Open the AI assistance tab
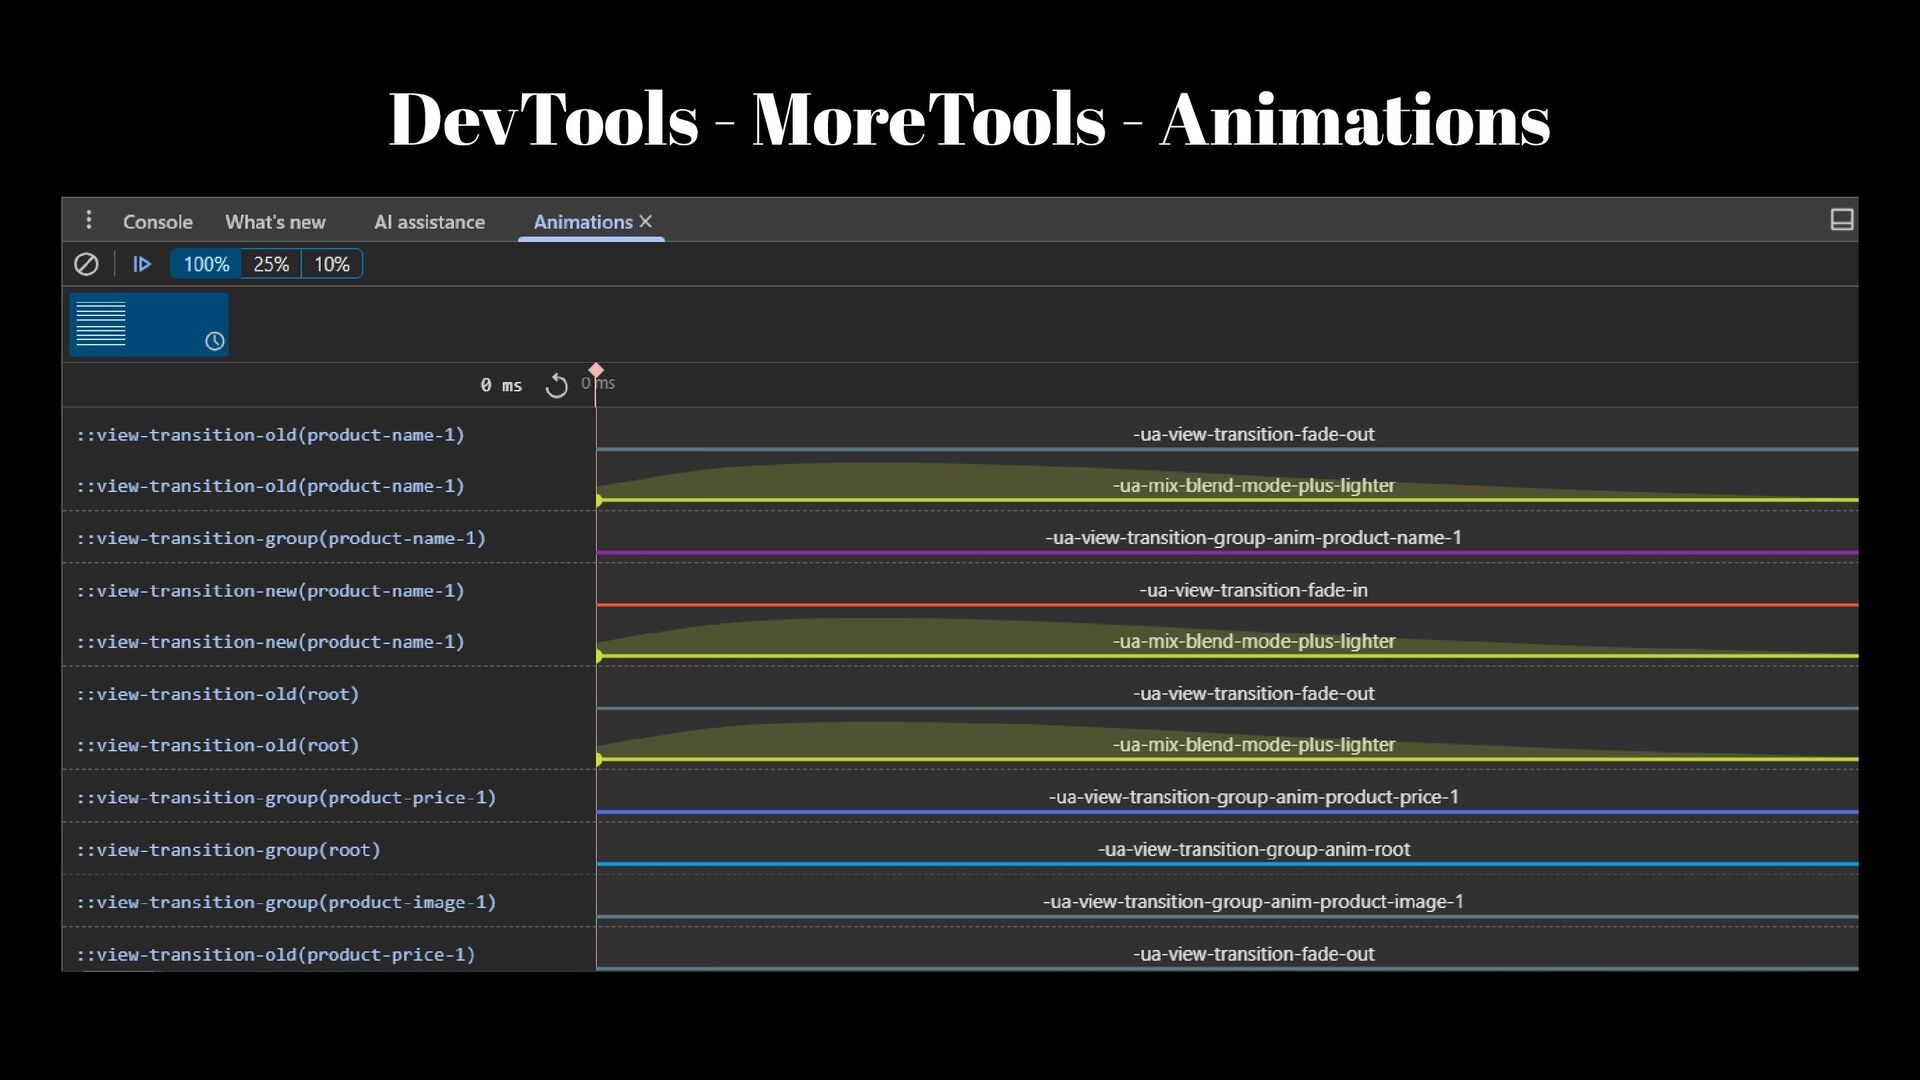Image resolution: width=1920 pixels, height=1080 pixels. click(x=429, y=222)
